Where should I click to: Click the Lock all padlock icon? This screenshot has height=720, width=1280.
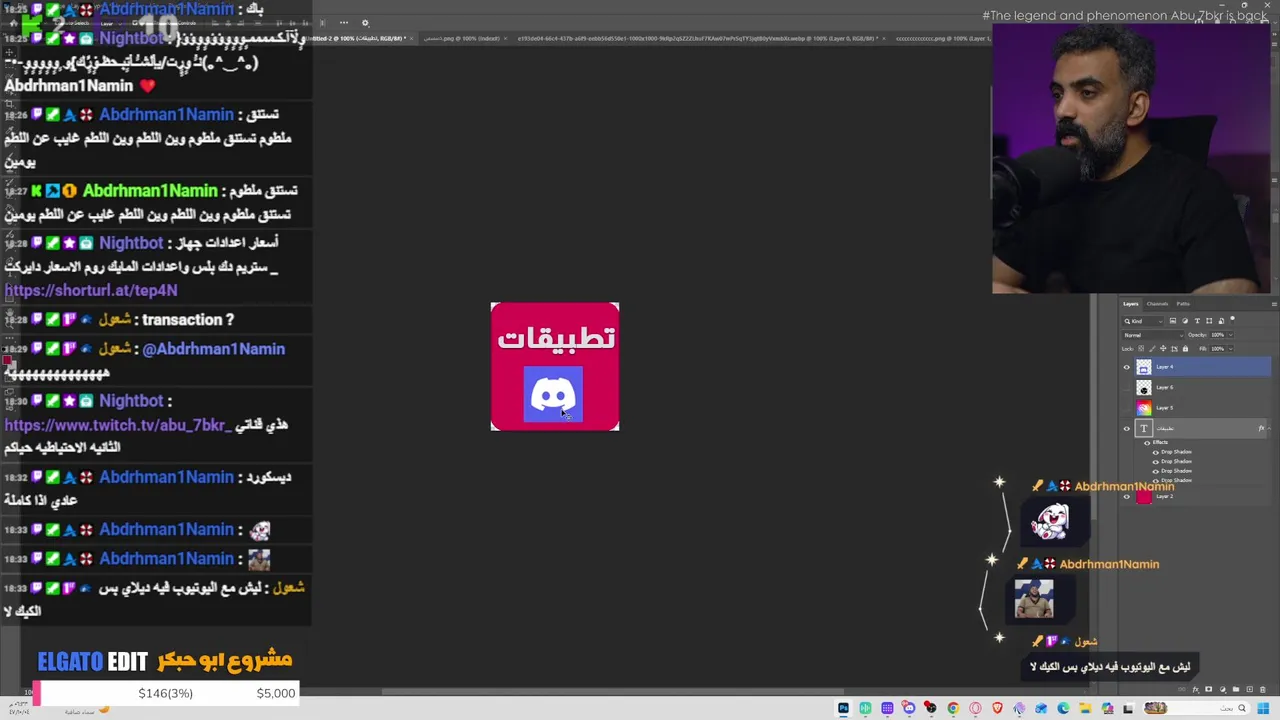tap(1185, 349)
